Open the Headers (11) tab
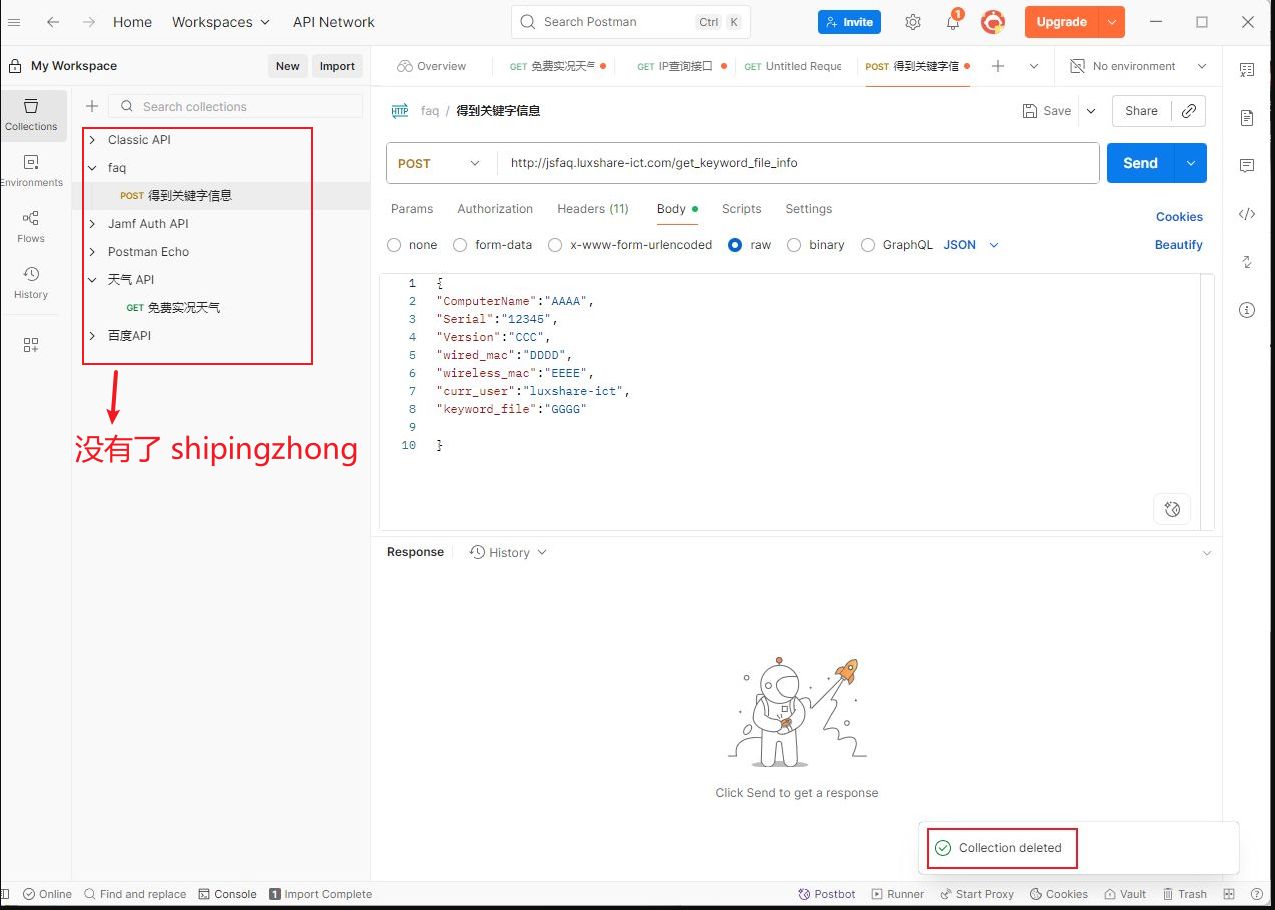The image size is (1275, 910). 592,209
